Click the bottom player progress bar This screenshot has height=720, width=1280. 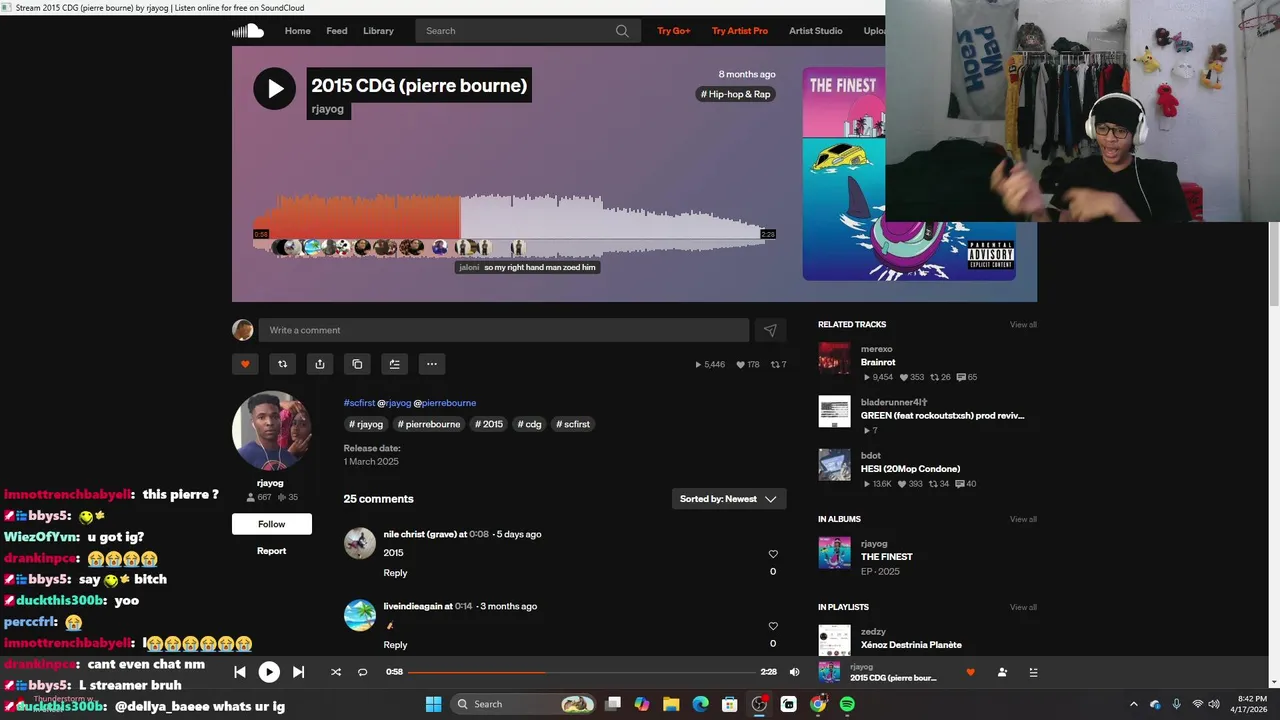pos(582,672)
